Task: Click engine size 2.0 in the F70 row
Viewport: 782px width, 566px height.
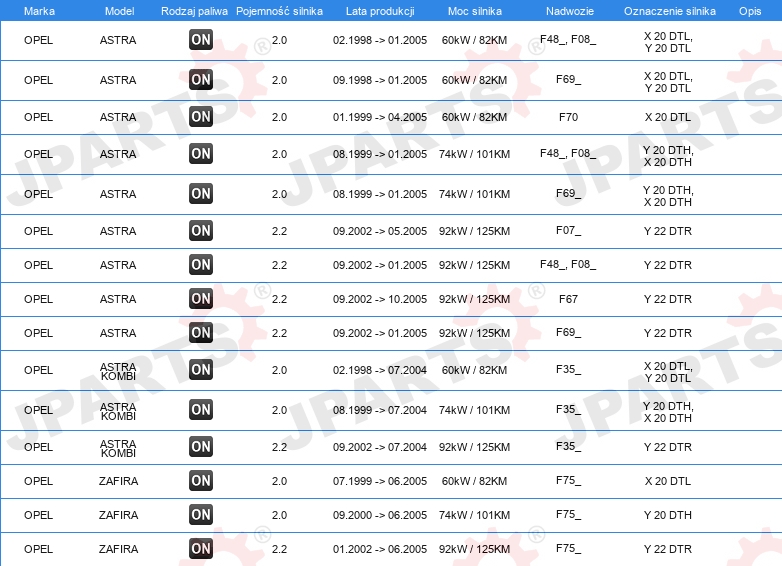Action: [x=279, y=117]
